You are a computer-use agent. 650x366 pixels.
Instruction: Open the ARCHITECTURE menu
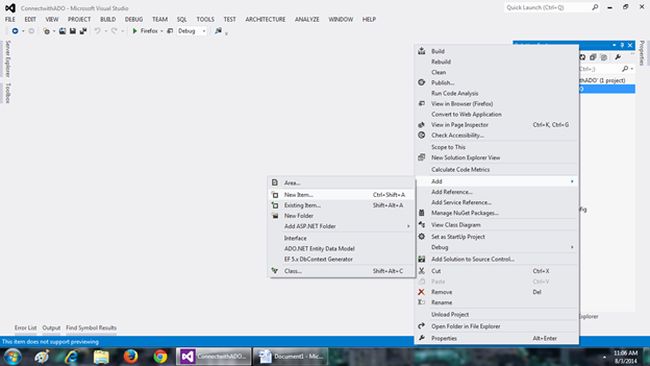265,19
